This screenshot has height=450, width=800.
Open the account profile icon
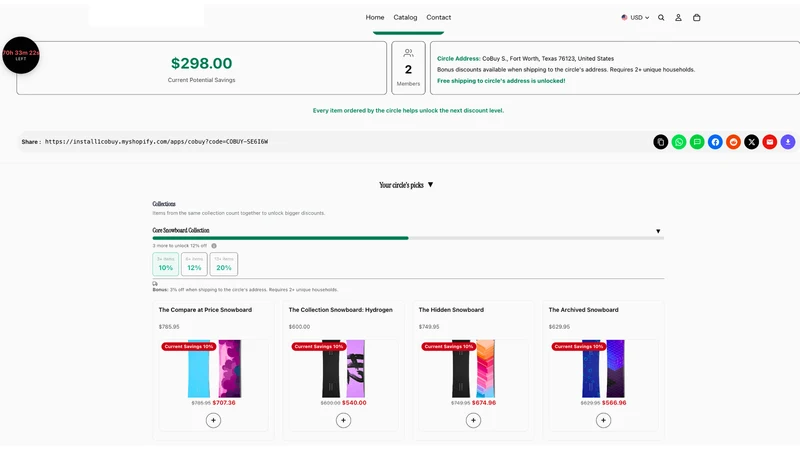click(678, 17)
